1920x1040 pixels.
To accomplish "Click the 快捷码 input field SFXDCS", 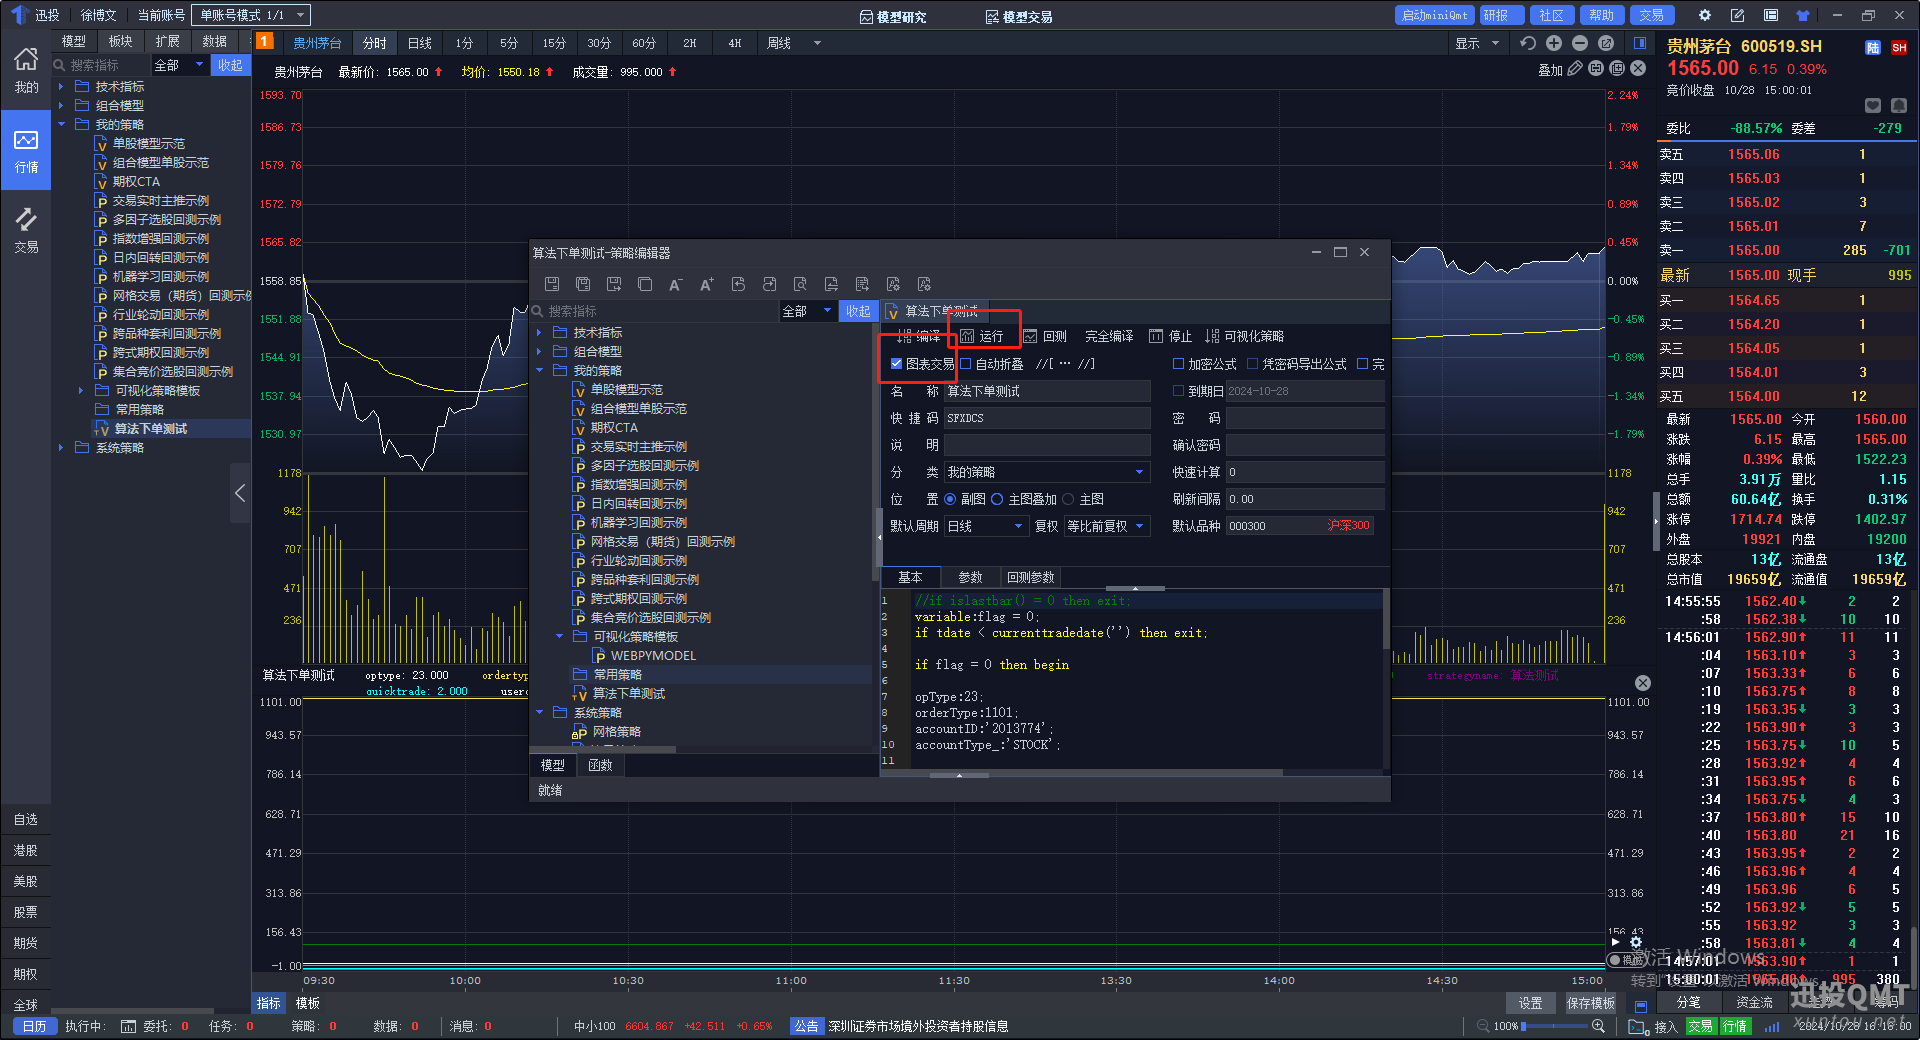I will [1047, 418].
